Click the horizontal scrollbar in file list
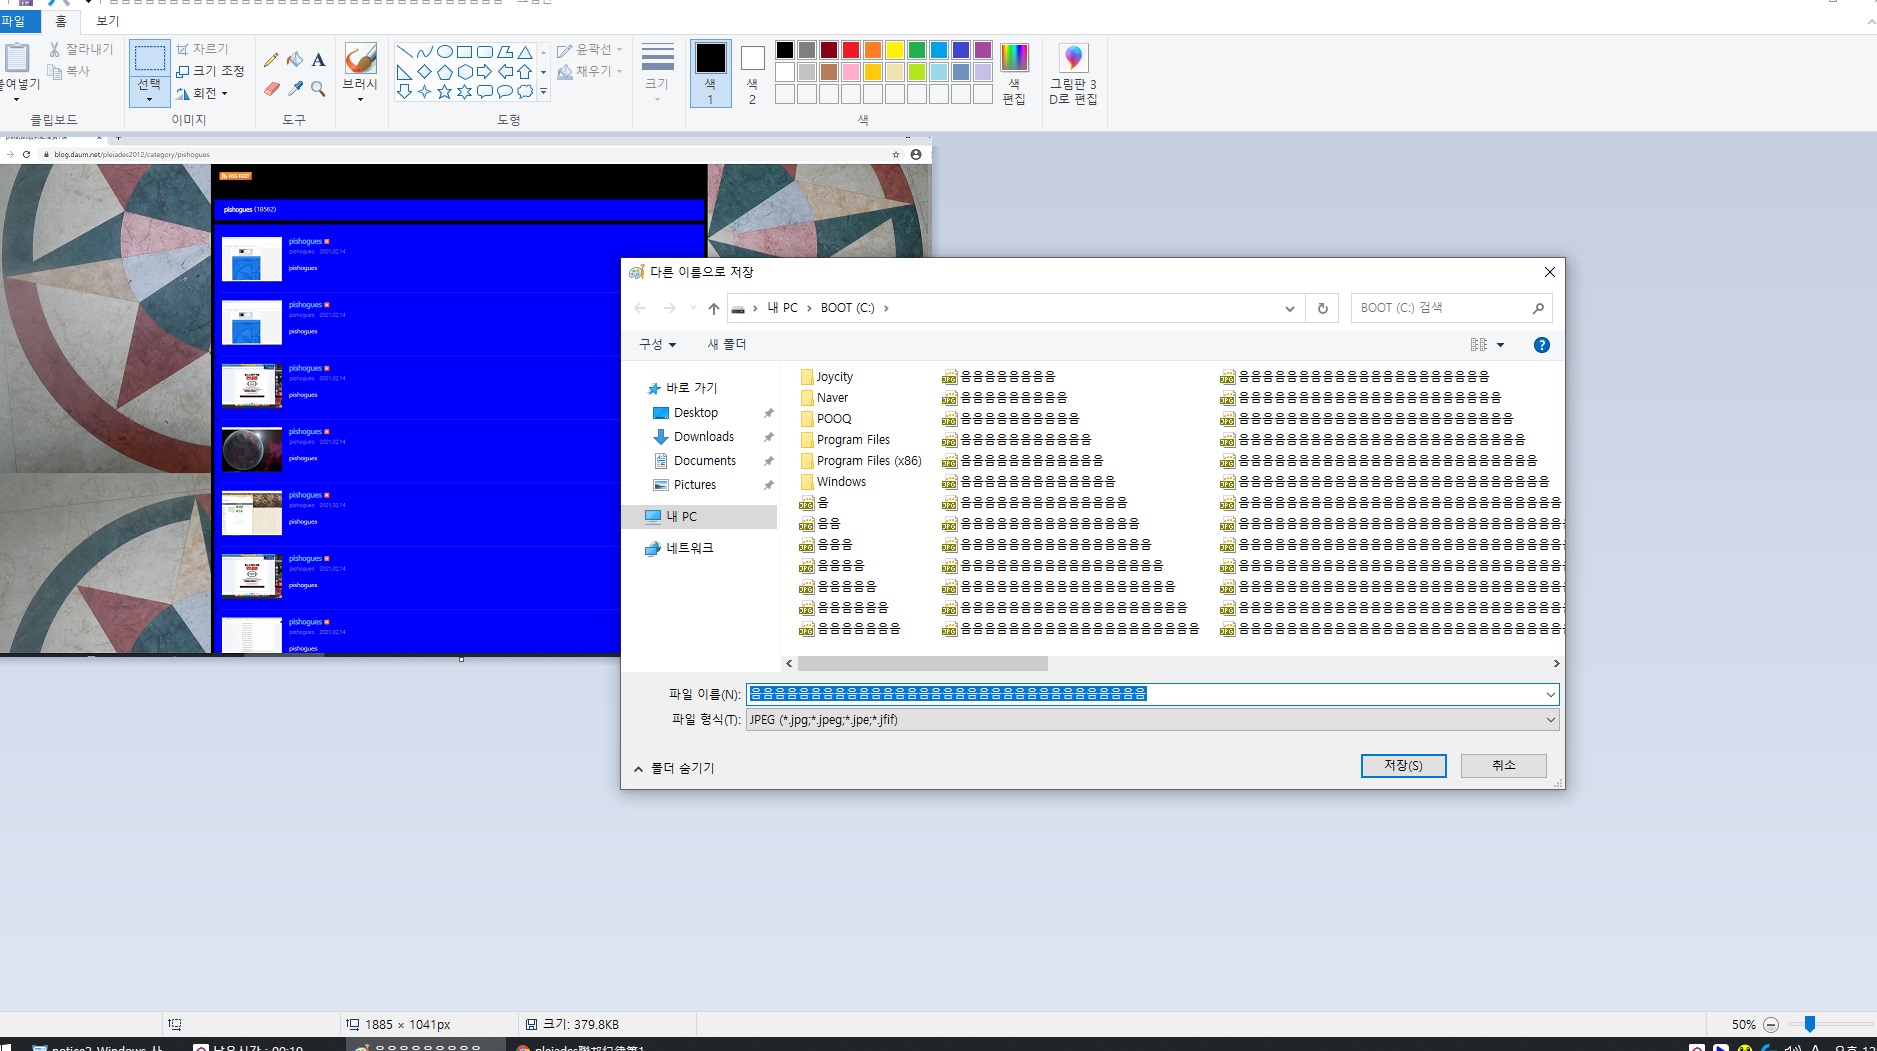The height and width of the screenshot is (1051, 1877). click(923, 664)
